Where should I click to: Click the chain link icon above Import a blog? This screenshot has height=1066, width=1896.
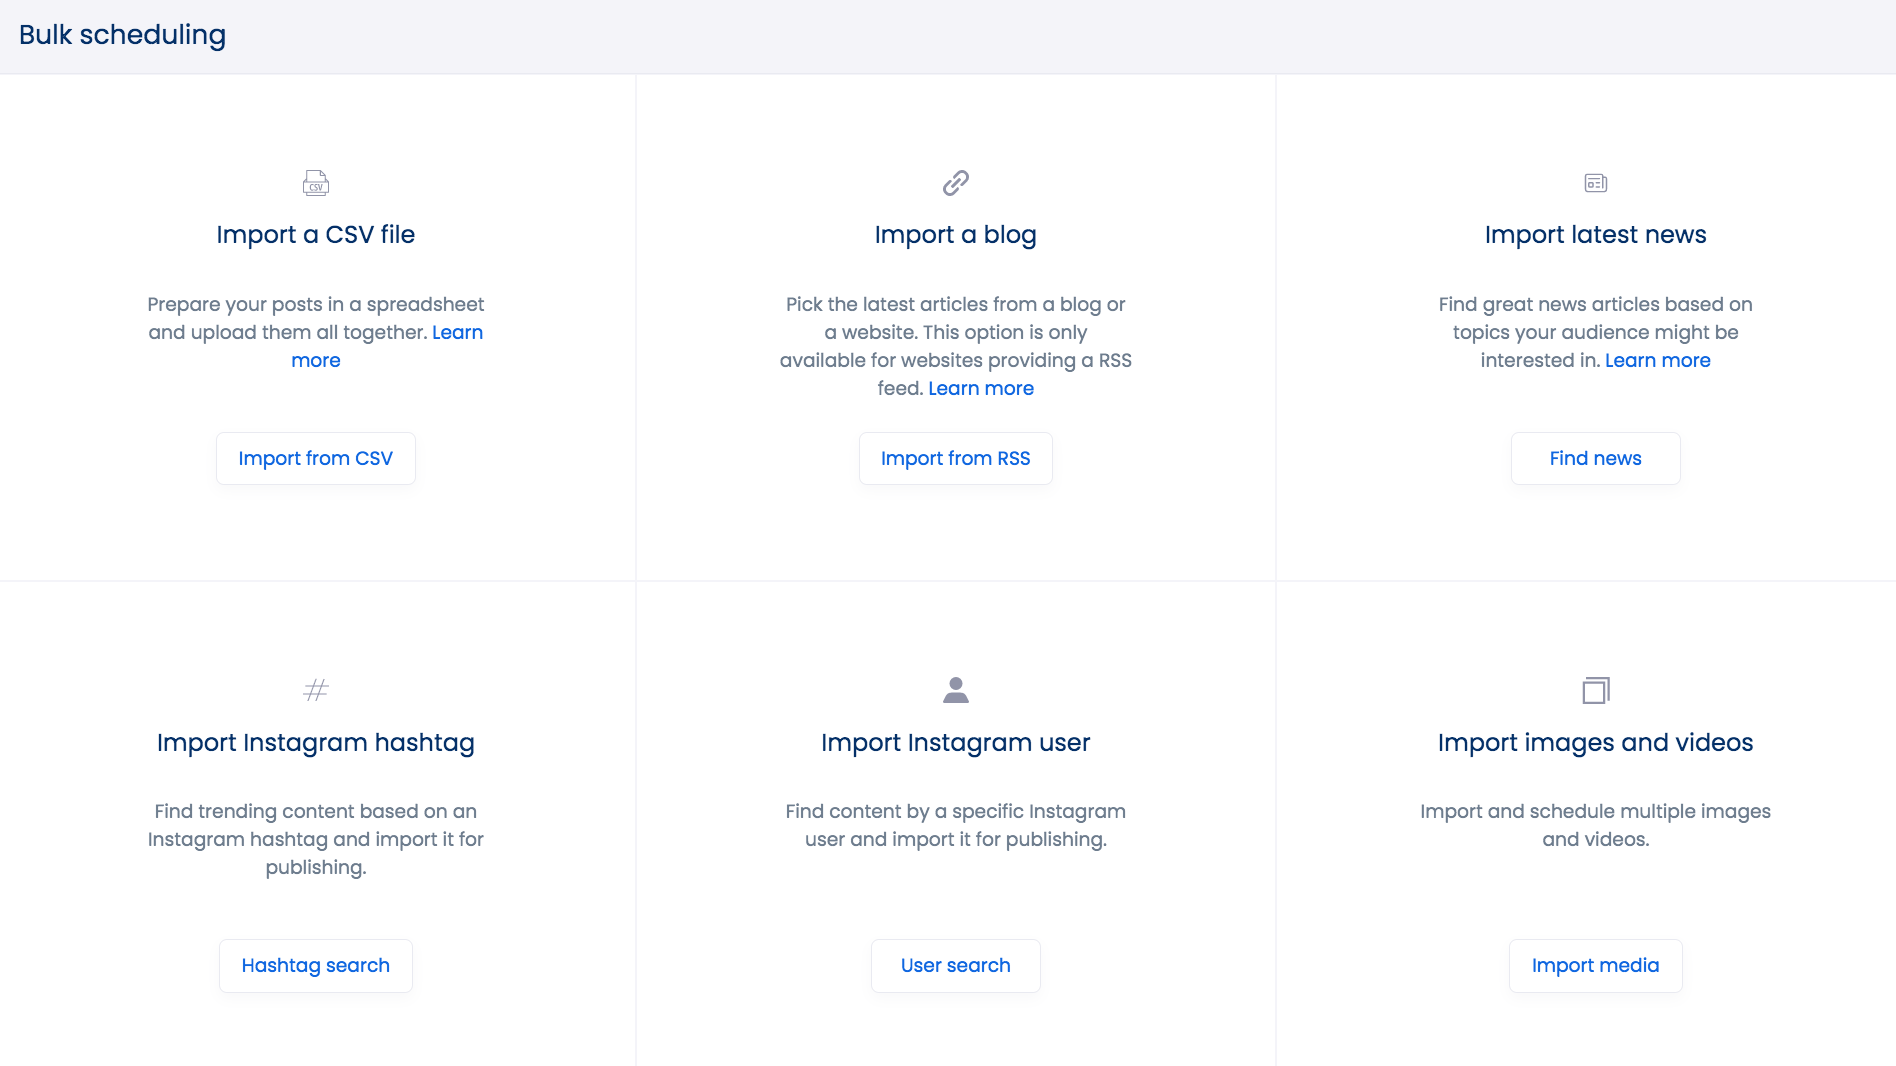click(955, 182)
